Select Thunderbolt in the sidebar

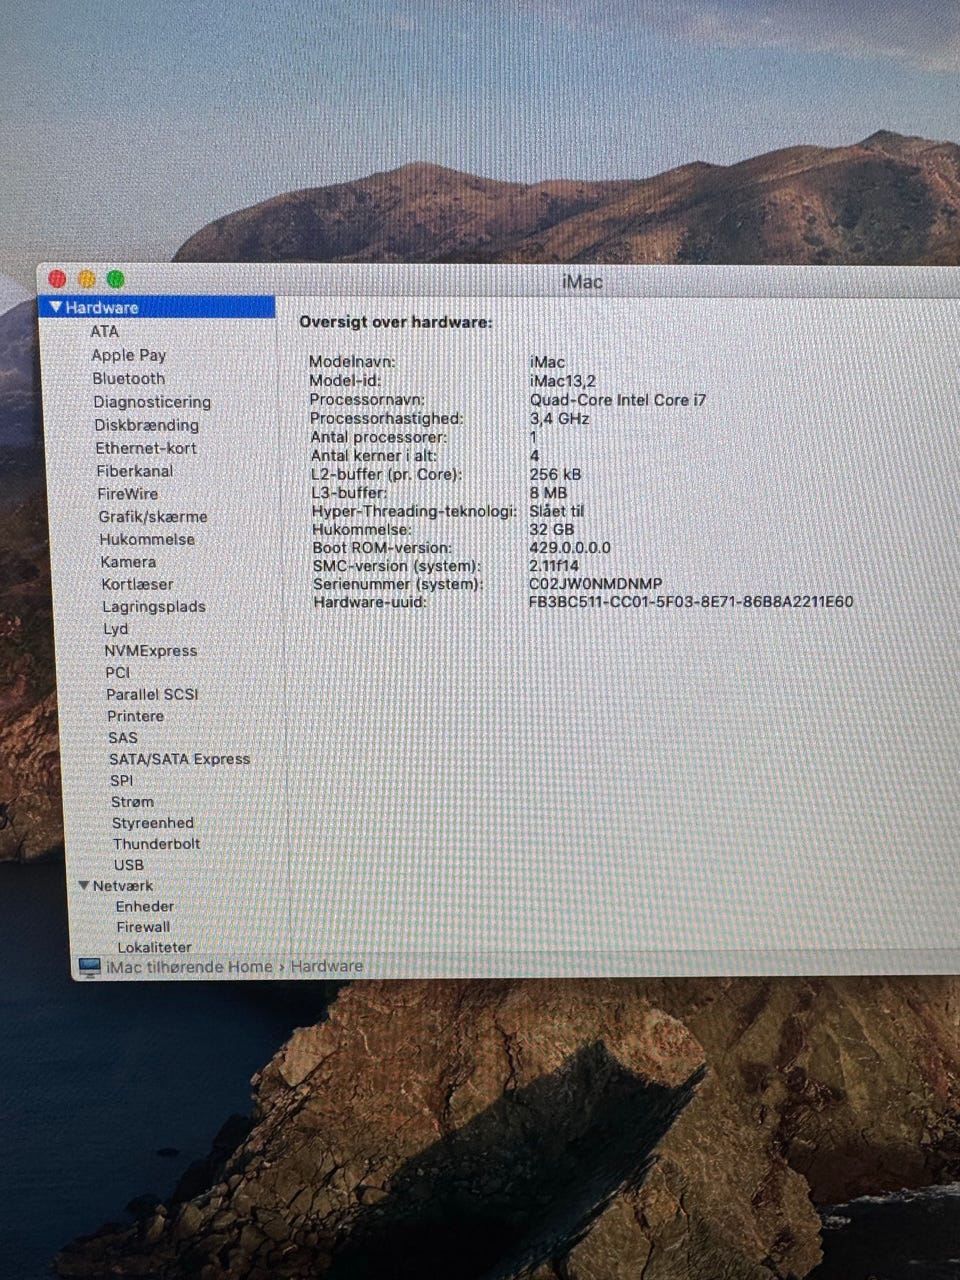157,844
